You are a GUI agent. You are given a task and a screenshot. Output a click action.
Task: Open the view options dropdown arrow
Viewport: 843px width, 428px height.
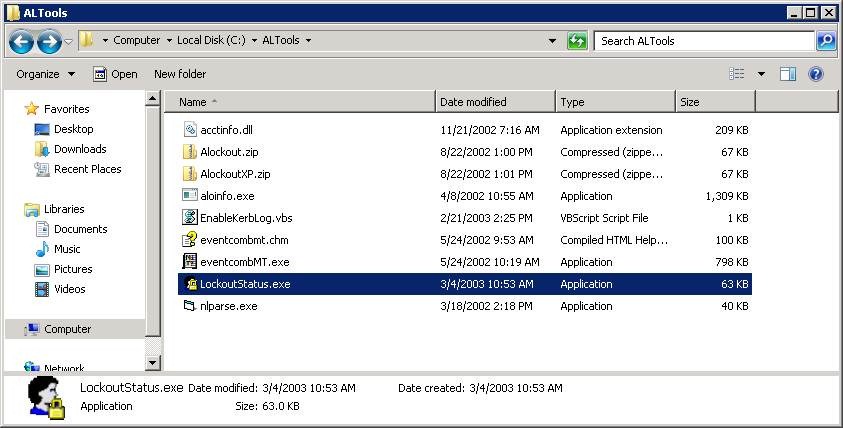pyautogui.click(x=761, y=74)
